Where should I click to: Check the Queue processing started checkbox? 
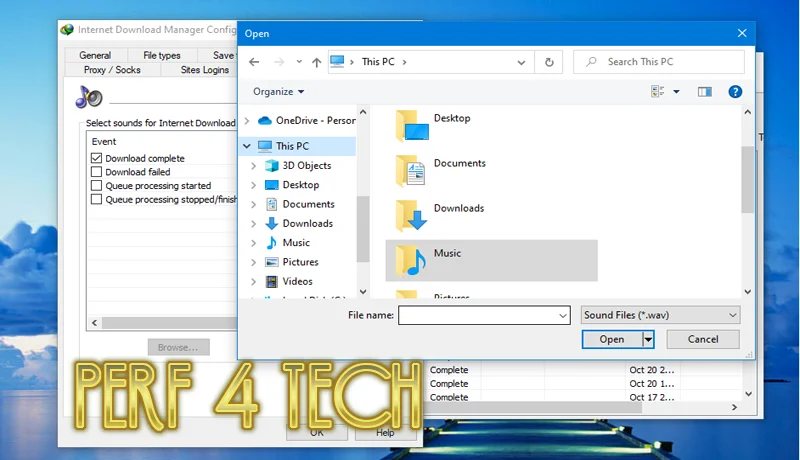97,186
